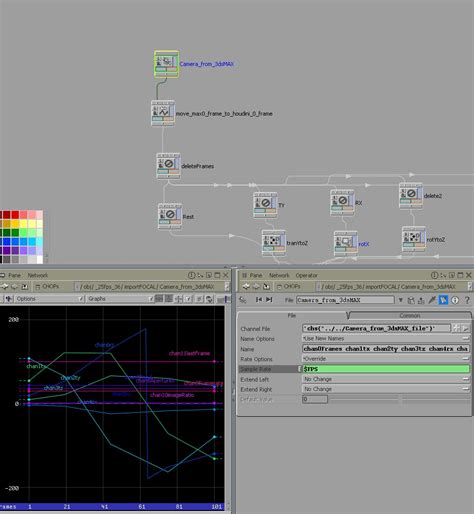Screen dimensions: 474x514
Task: Toggle the Sample Rate expression indicator
Action: 299,369
